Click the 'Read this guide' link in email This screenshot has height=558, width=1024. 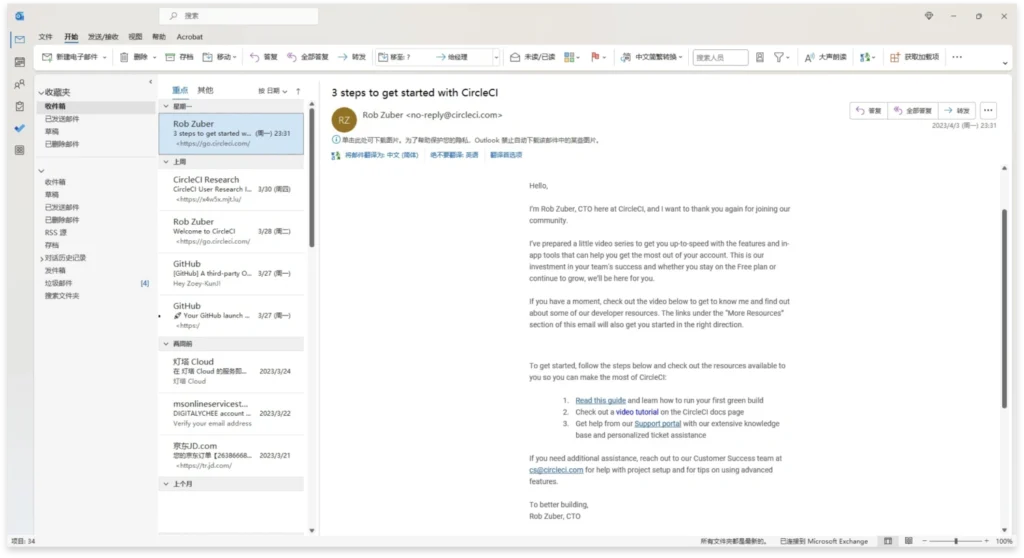[x=600, y=401]
